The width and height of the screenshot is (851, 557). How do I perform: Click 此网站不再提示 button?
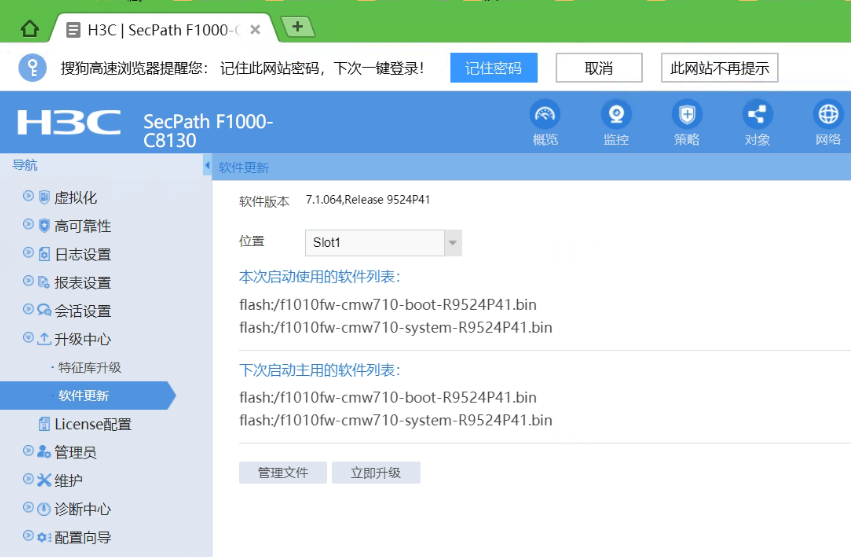coord(719,68)
